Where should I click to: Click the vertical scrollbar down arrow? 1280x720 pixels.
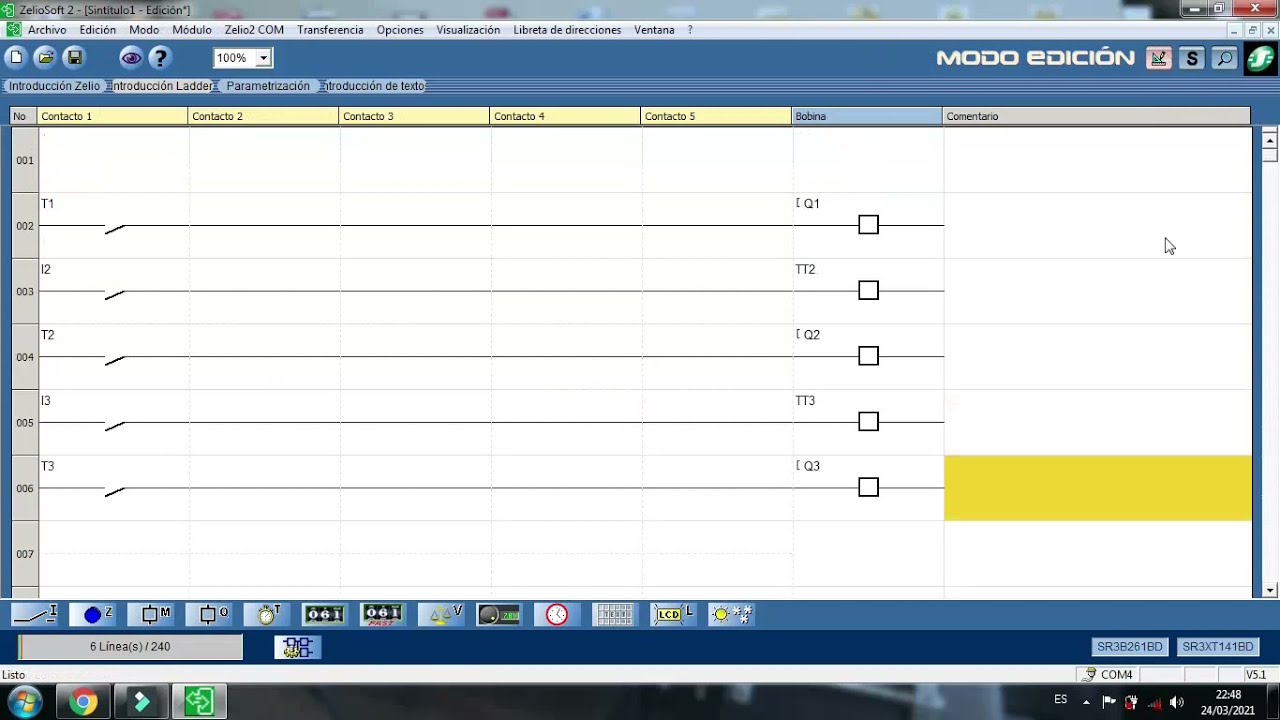point(1270,590)
